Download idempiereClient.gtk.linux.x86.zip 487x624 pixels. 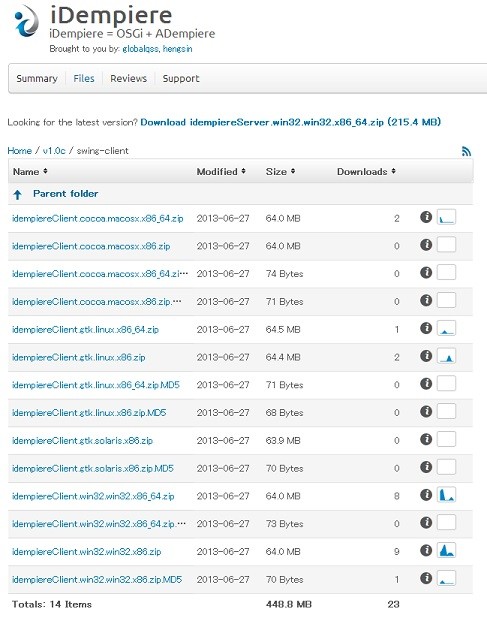[x=78, y=357]
